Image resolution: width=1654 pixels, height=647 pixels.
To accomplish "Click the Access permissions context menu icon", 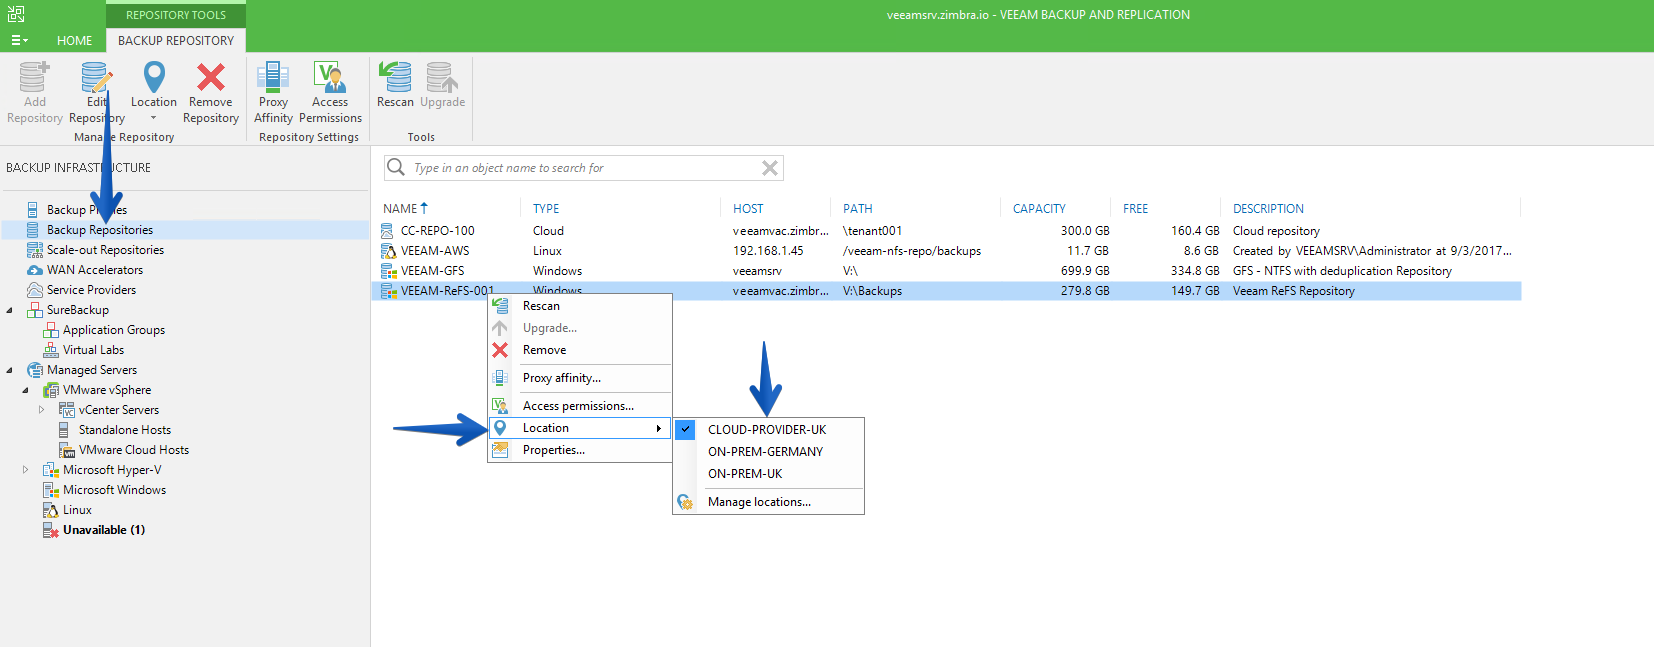I will 500,406.
